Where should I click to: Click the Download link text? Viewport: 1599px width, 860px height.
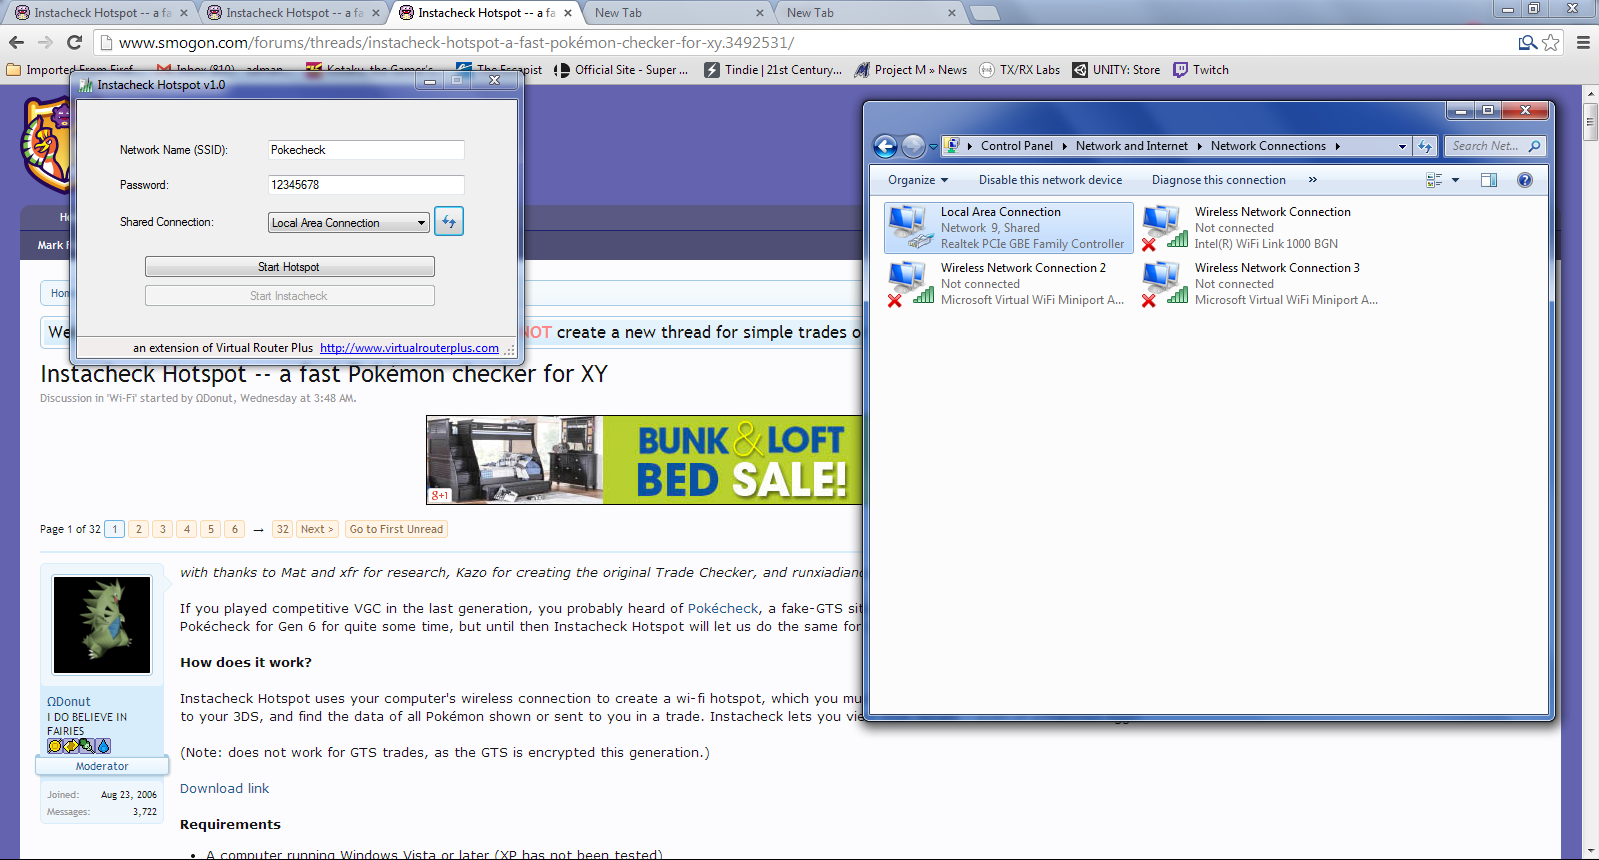[225, 788]
